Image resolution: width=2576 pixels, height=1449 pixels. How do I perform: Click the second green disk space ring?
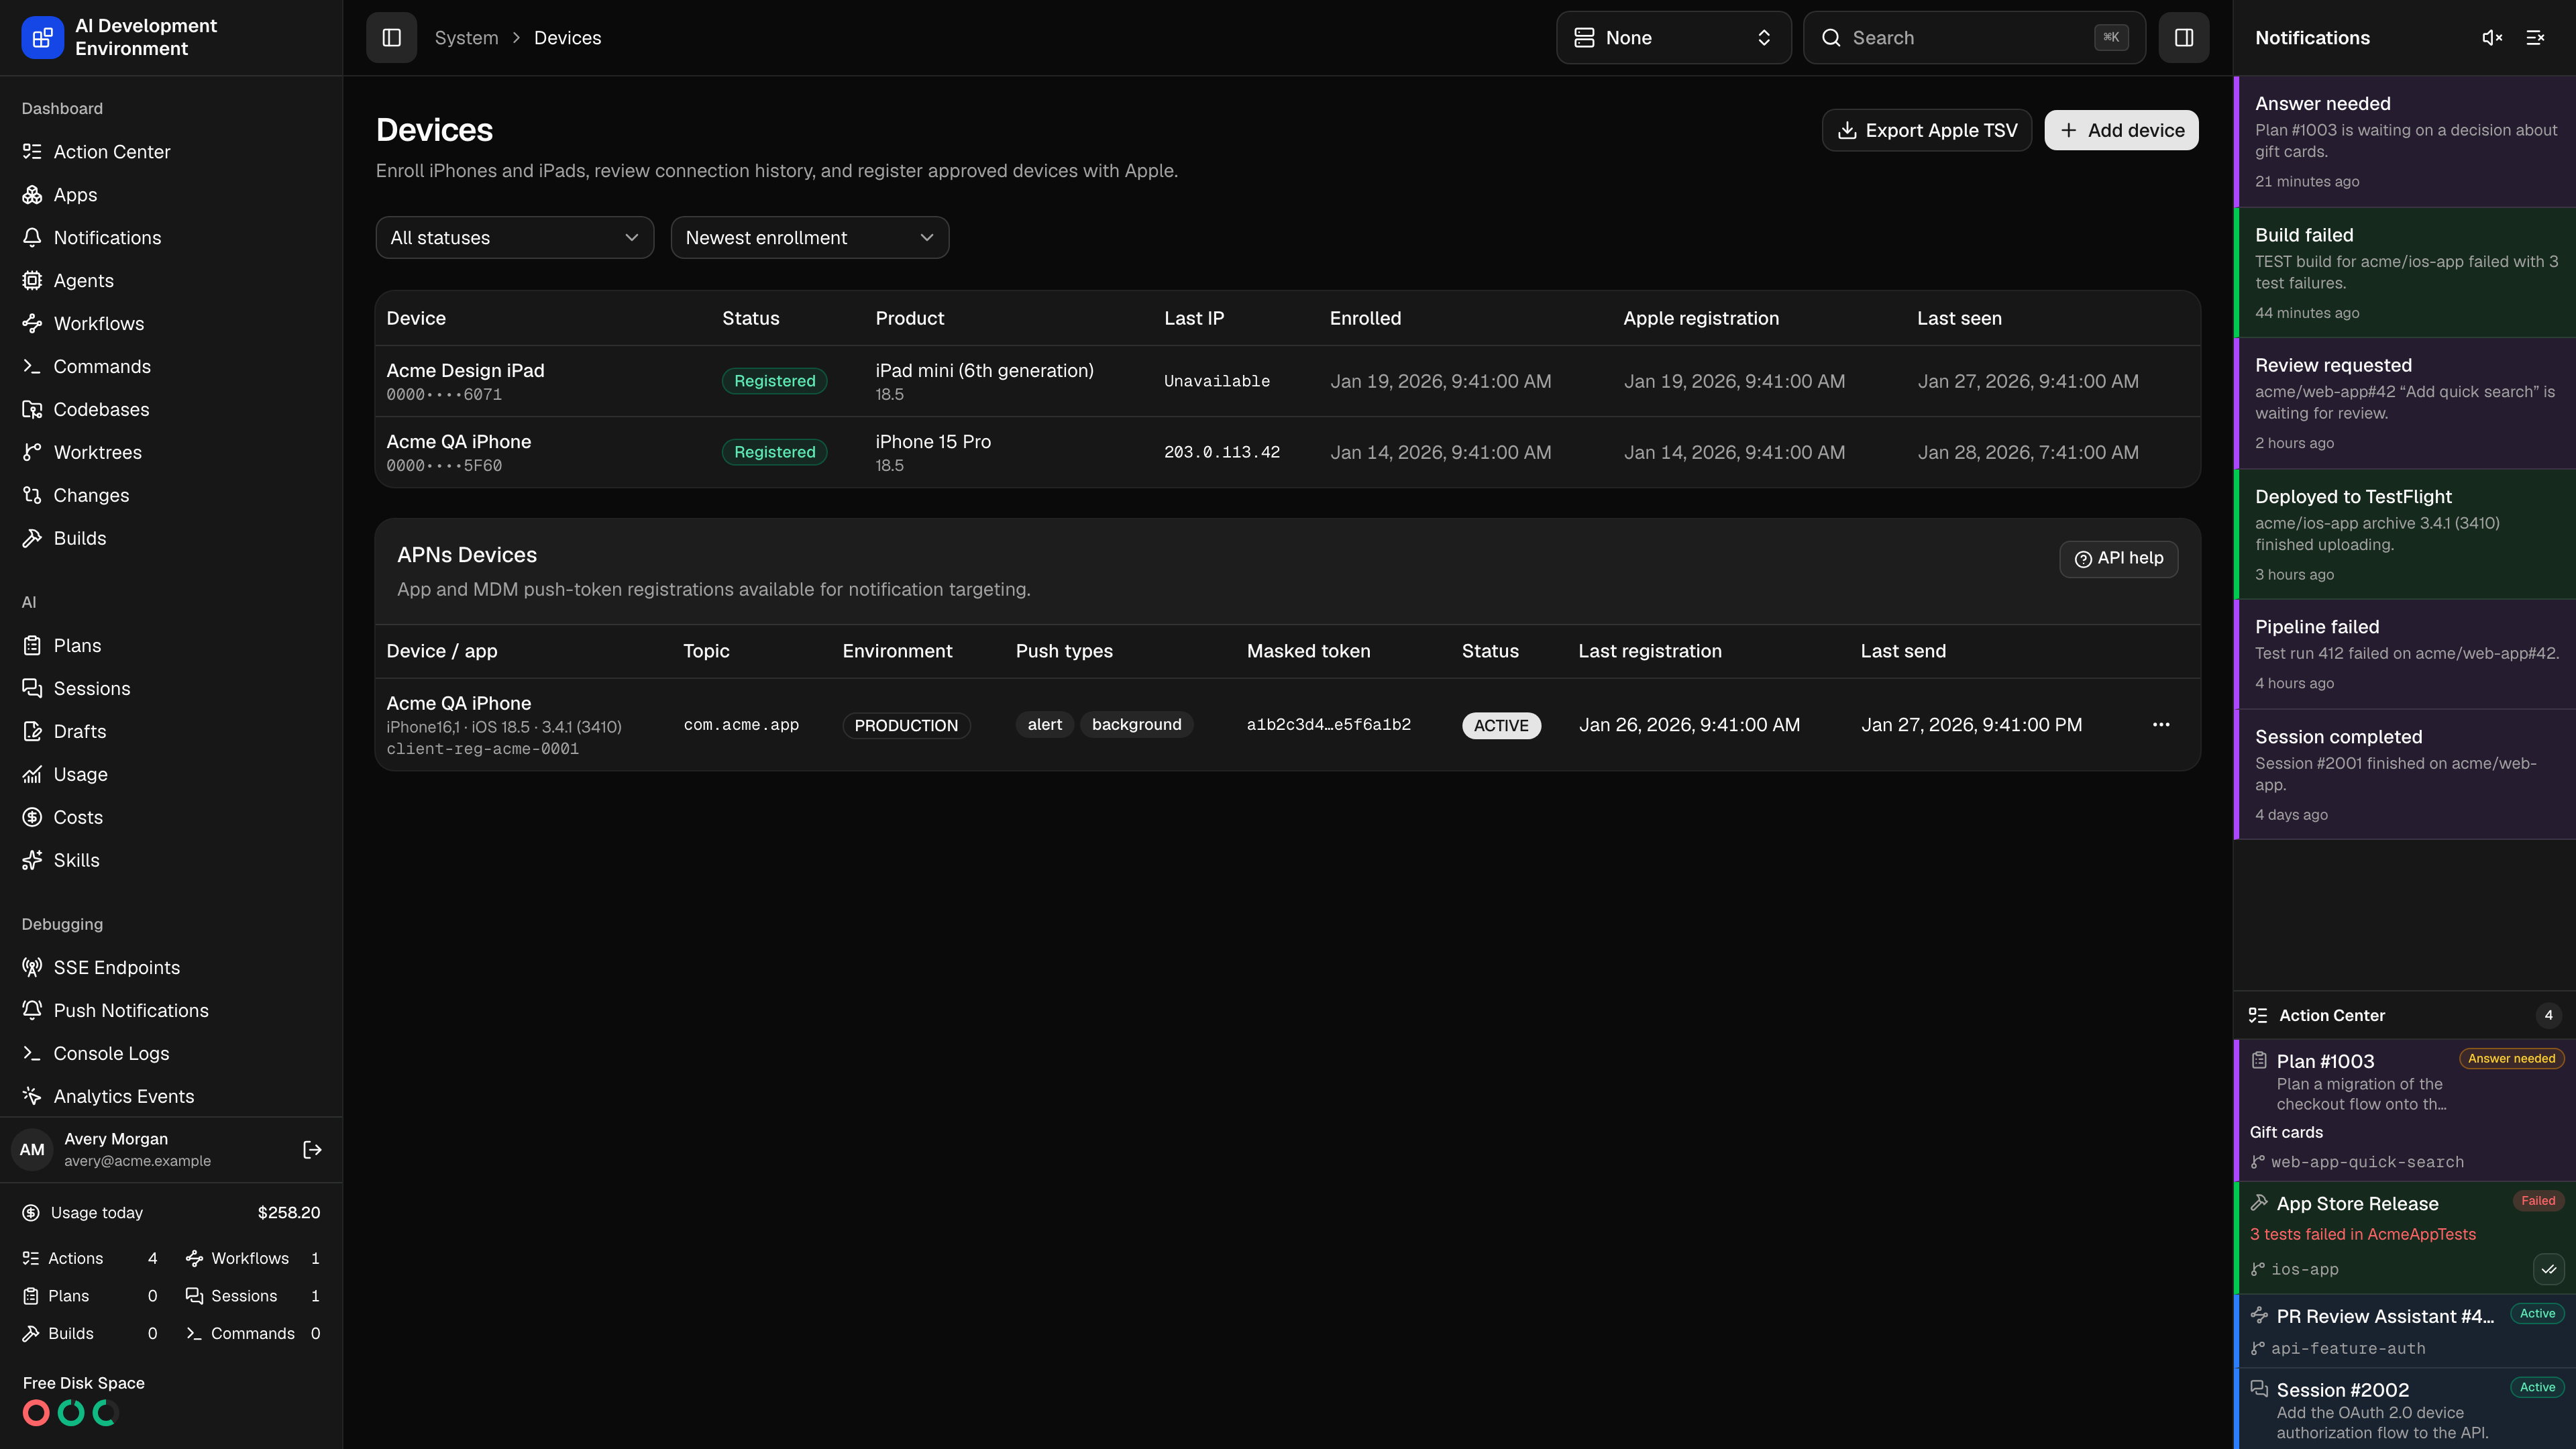pyautogui.click(x=71, y=1412)
